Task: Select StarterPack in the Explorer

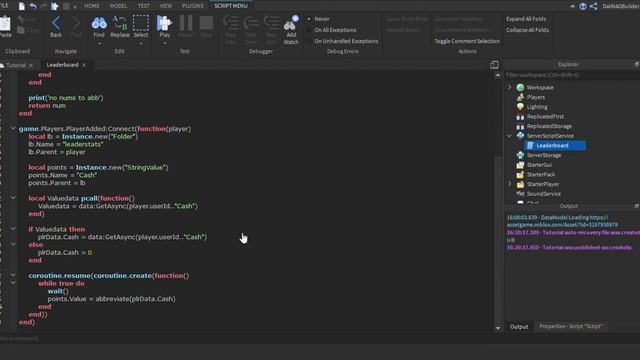Action: tap(540, 174)
